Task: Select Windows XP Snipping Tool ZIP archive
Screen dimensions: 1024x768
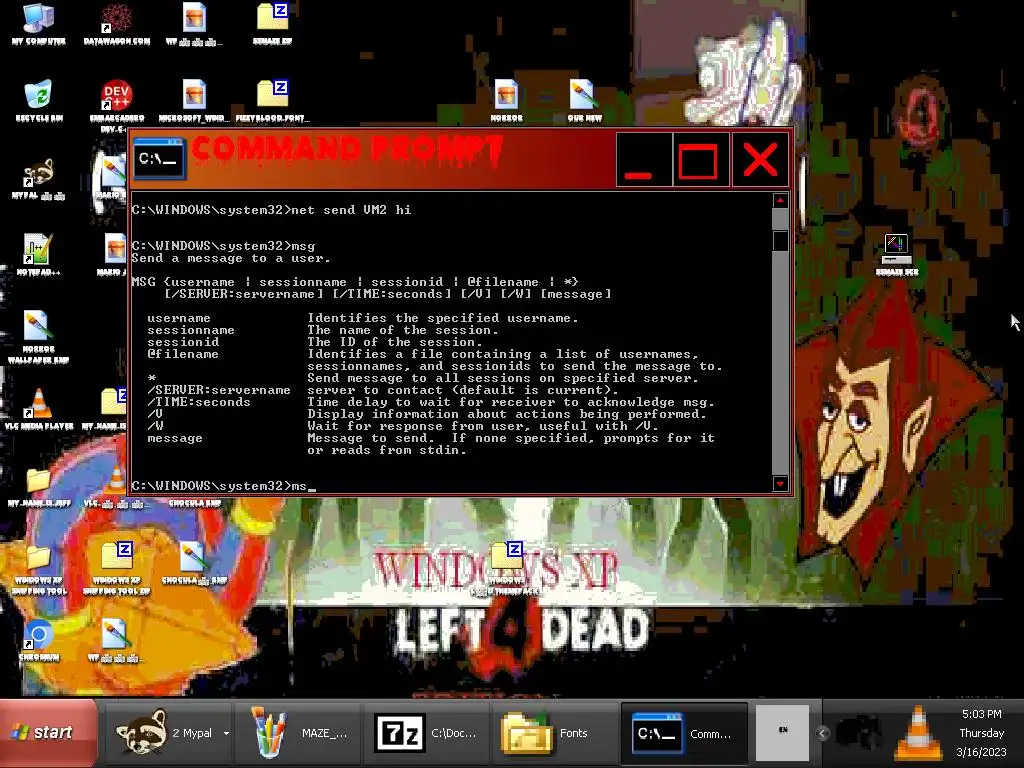Action: (117, 568)
